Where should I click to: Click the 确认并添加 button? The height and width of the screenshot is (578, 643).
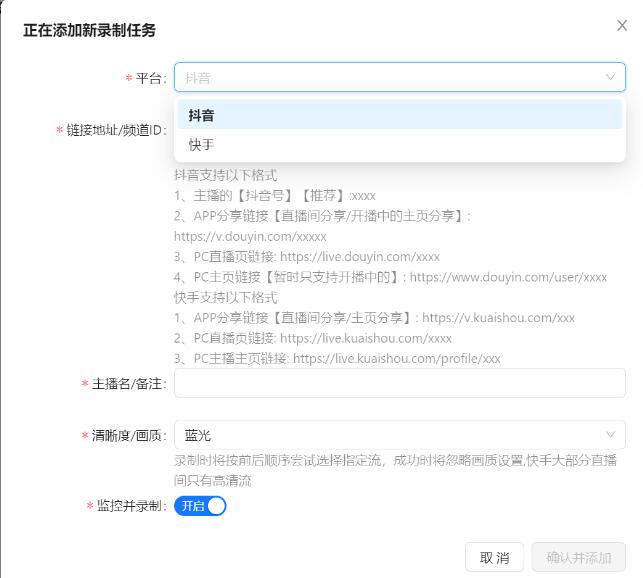[579, 557]
